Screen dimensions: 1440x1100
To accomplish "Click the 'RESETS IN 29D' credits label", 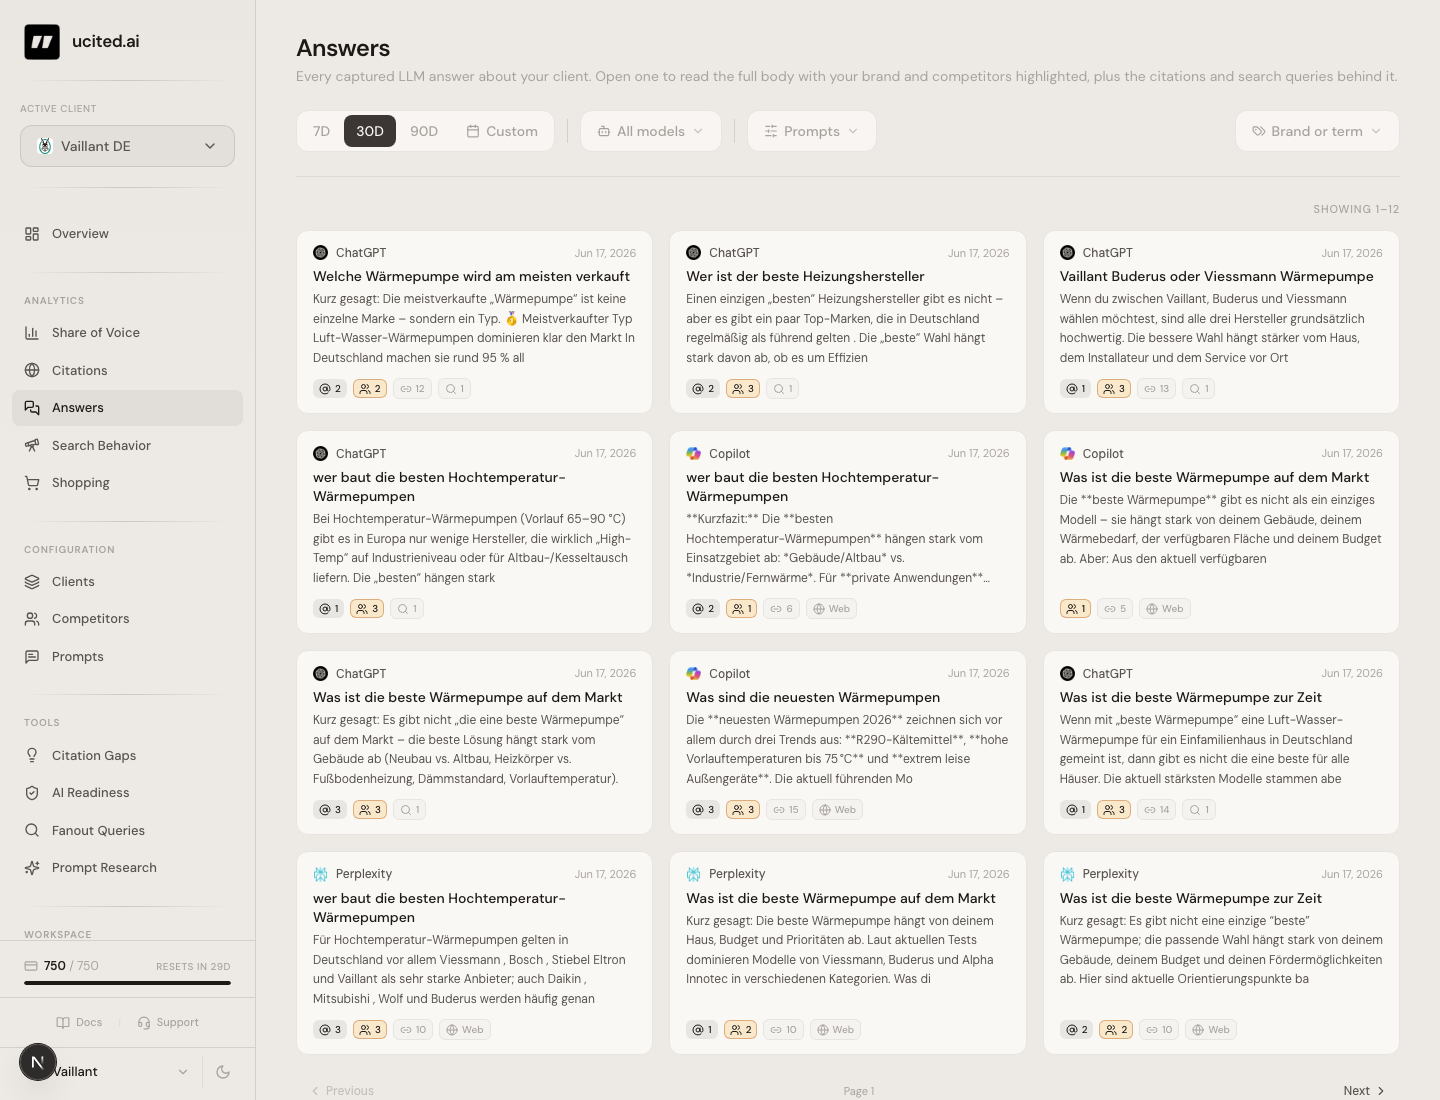I will coord(193,967).
